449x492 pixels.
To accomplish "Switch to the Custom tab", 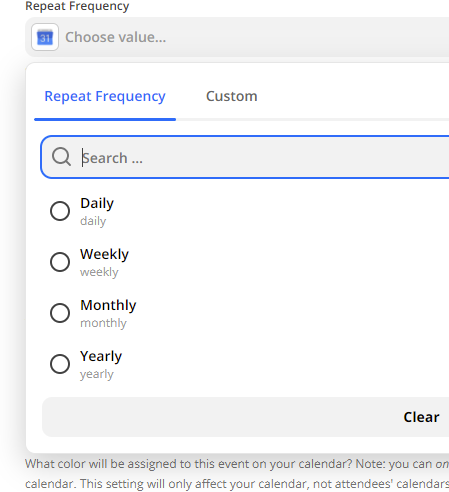I will tap(232, 96).
